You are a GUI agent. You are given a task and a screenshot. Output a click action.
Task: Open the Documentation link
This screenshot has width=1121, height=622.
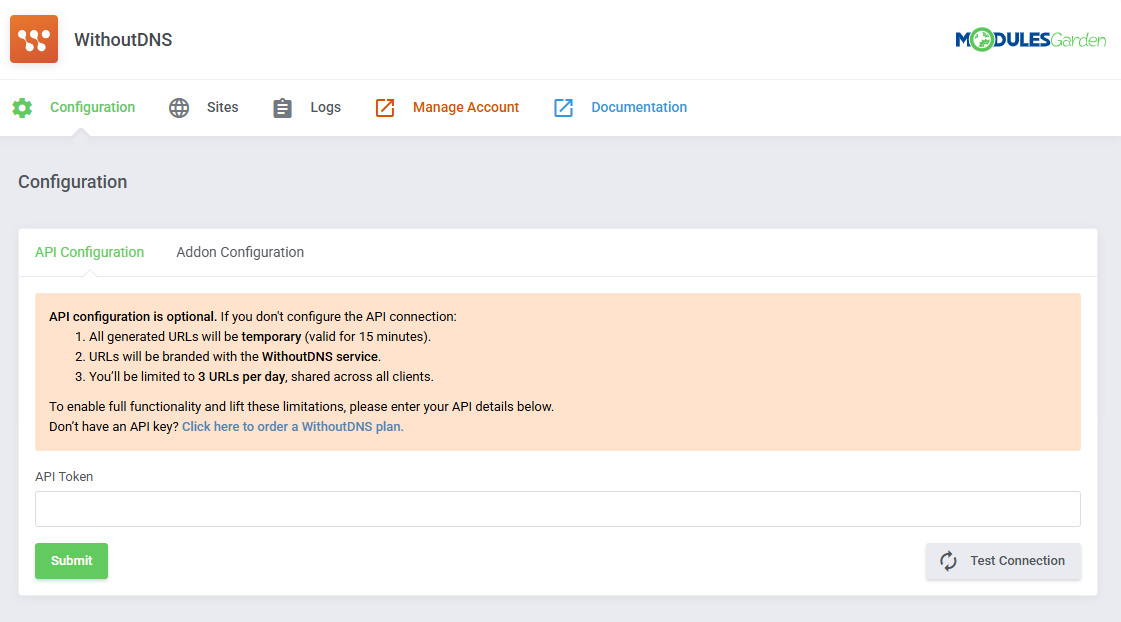[638, 107]
